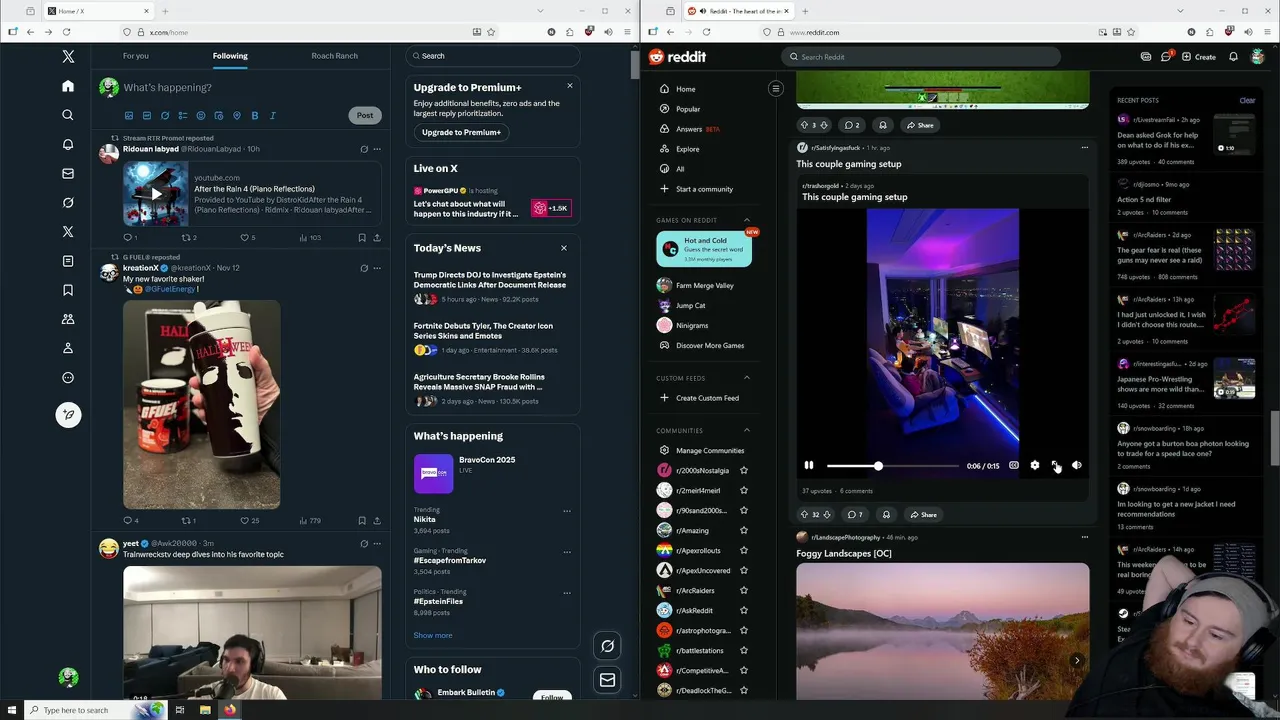Click X page scrollbar thumb
Image resolution: width=1280 pixels, height=720 pixels.
pyautogui.click(x=634, y=63)
